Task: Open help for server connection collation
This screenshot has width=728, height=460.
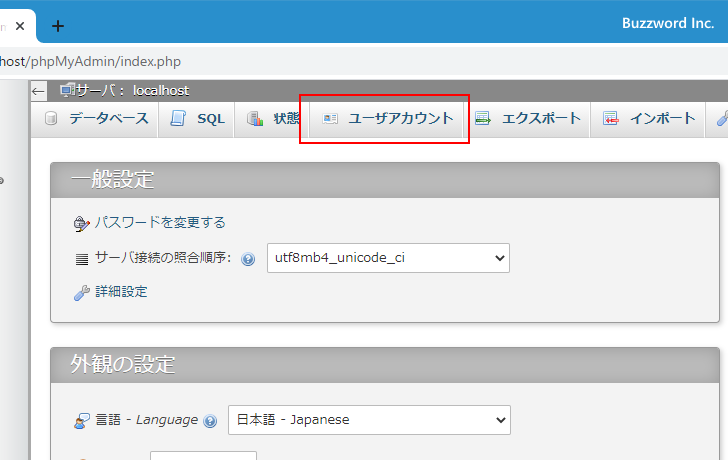Action: [x=248, y=259]
